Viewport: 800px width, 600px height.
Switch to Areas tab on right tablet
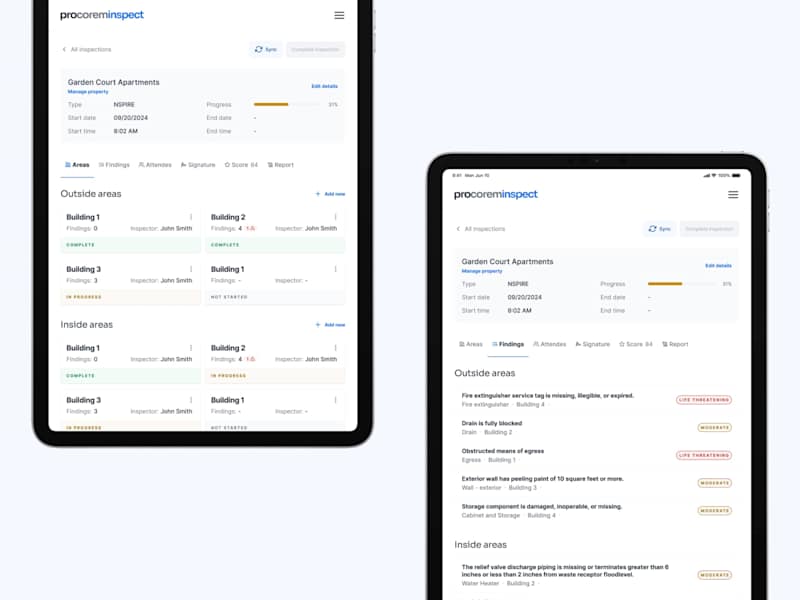470,344
